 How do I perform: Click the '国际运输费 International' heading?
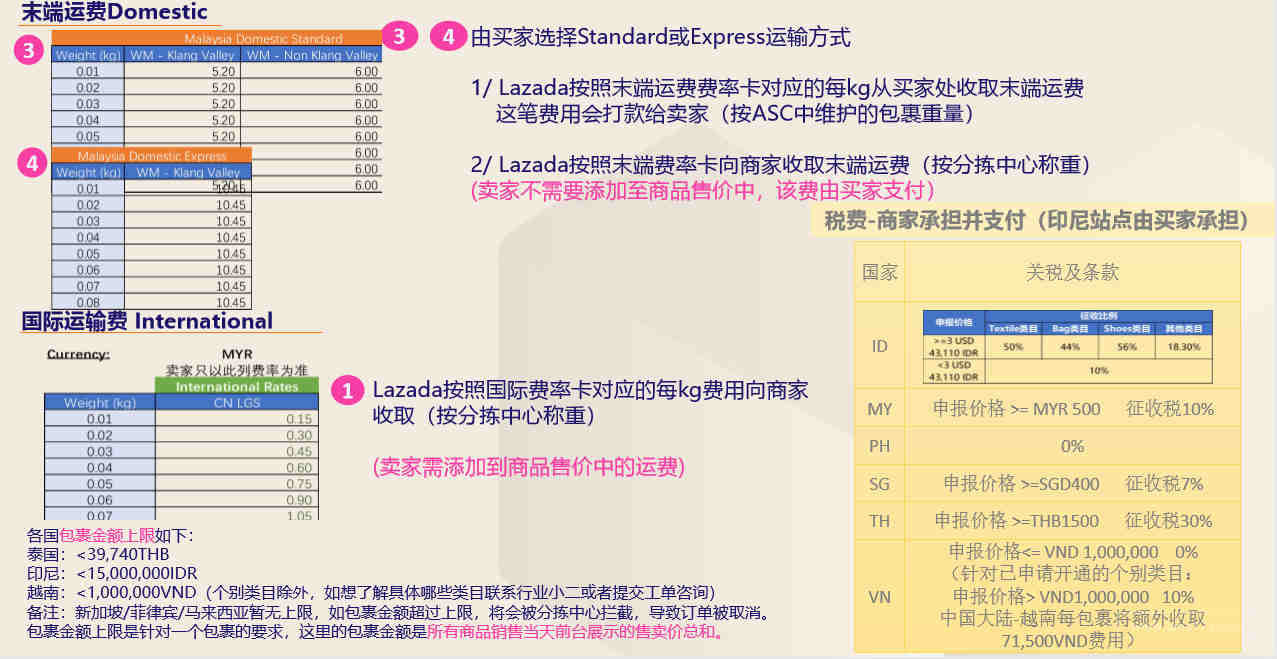coord(147,321)
